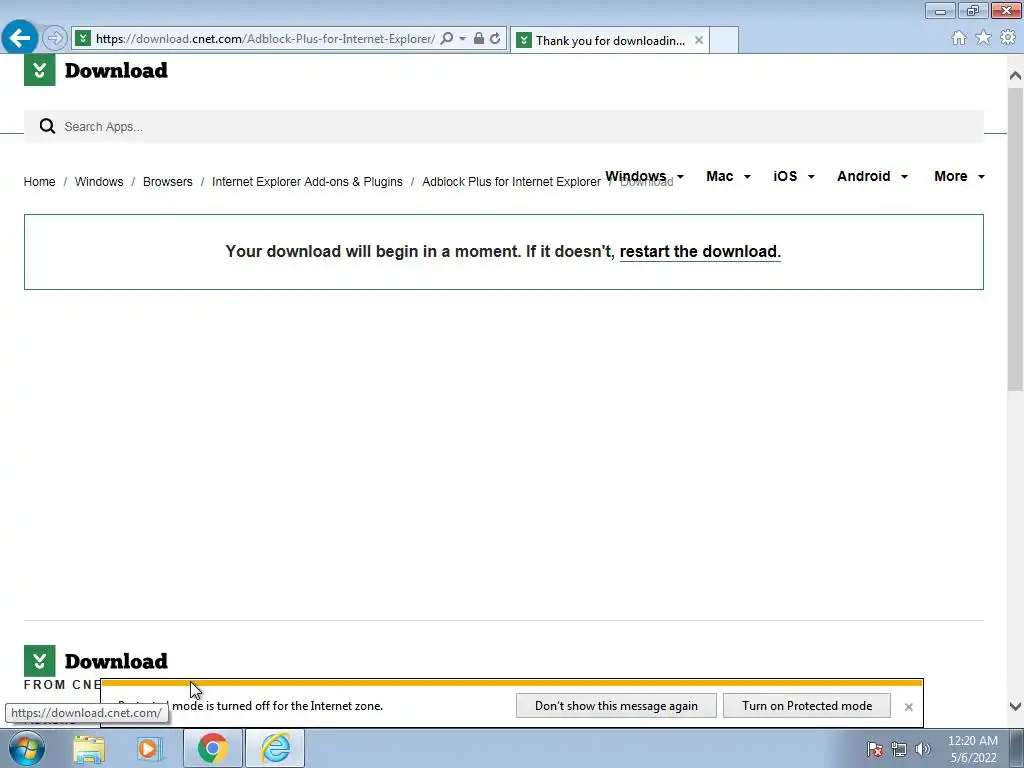Click the top green Download logo icon
This screenshot has width=1024, height=768.
40,70
